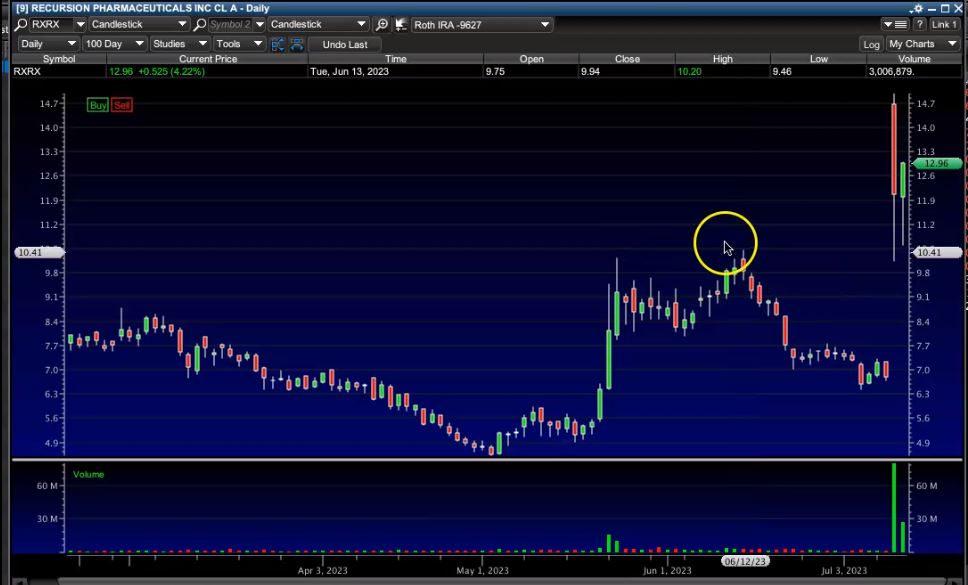This screenshot has height=585, width=968.
Task: Click the large red candlestick near 14.7
Action: 893,149
